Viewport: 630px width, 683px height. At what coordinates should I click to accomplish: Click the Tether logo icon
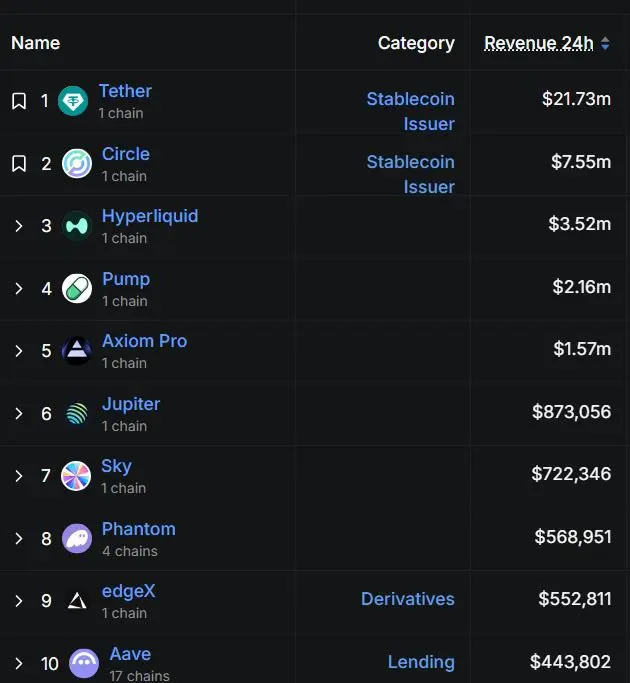(x=73, y=101)
